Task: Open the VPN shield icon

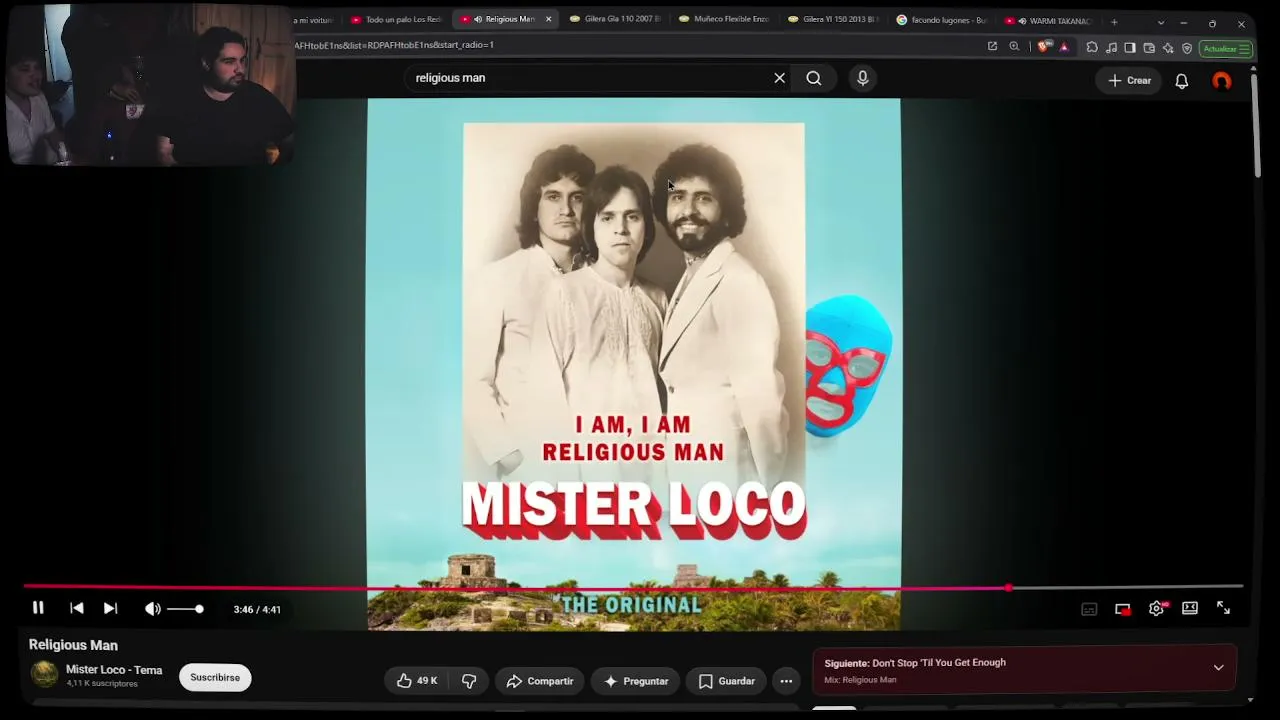Action: [1187, 47]
